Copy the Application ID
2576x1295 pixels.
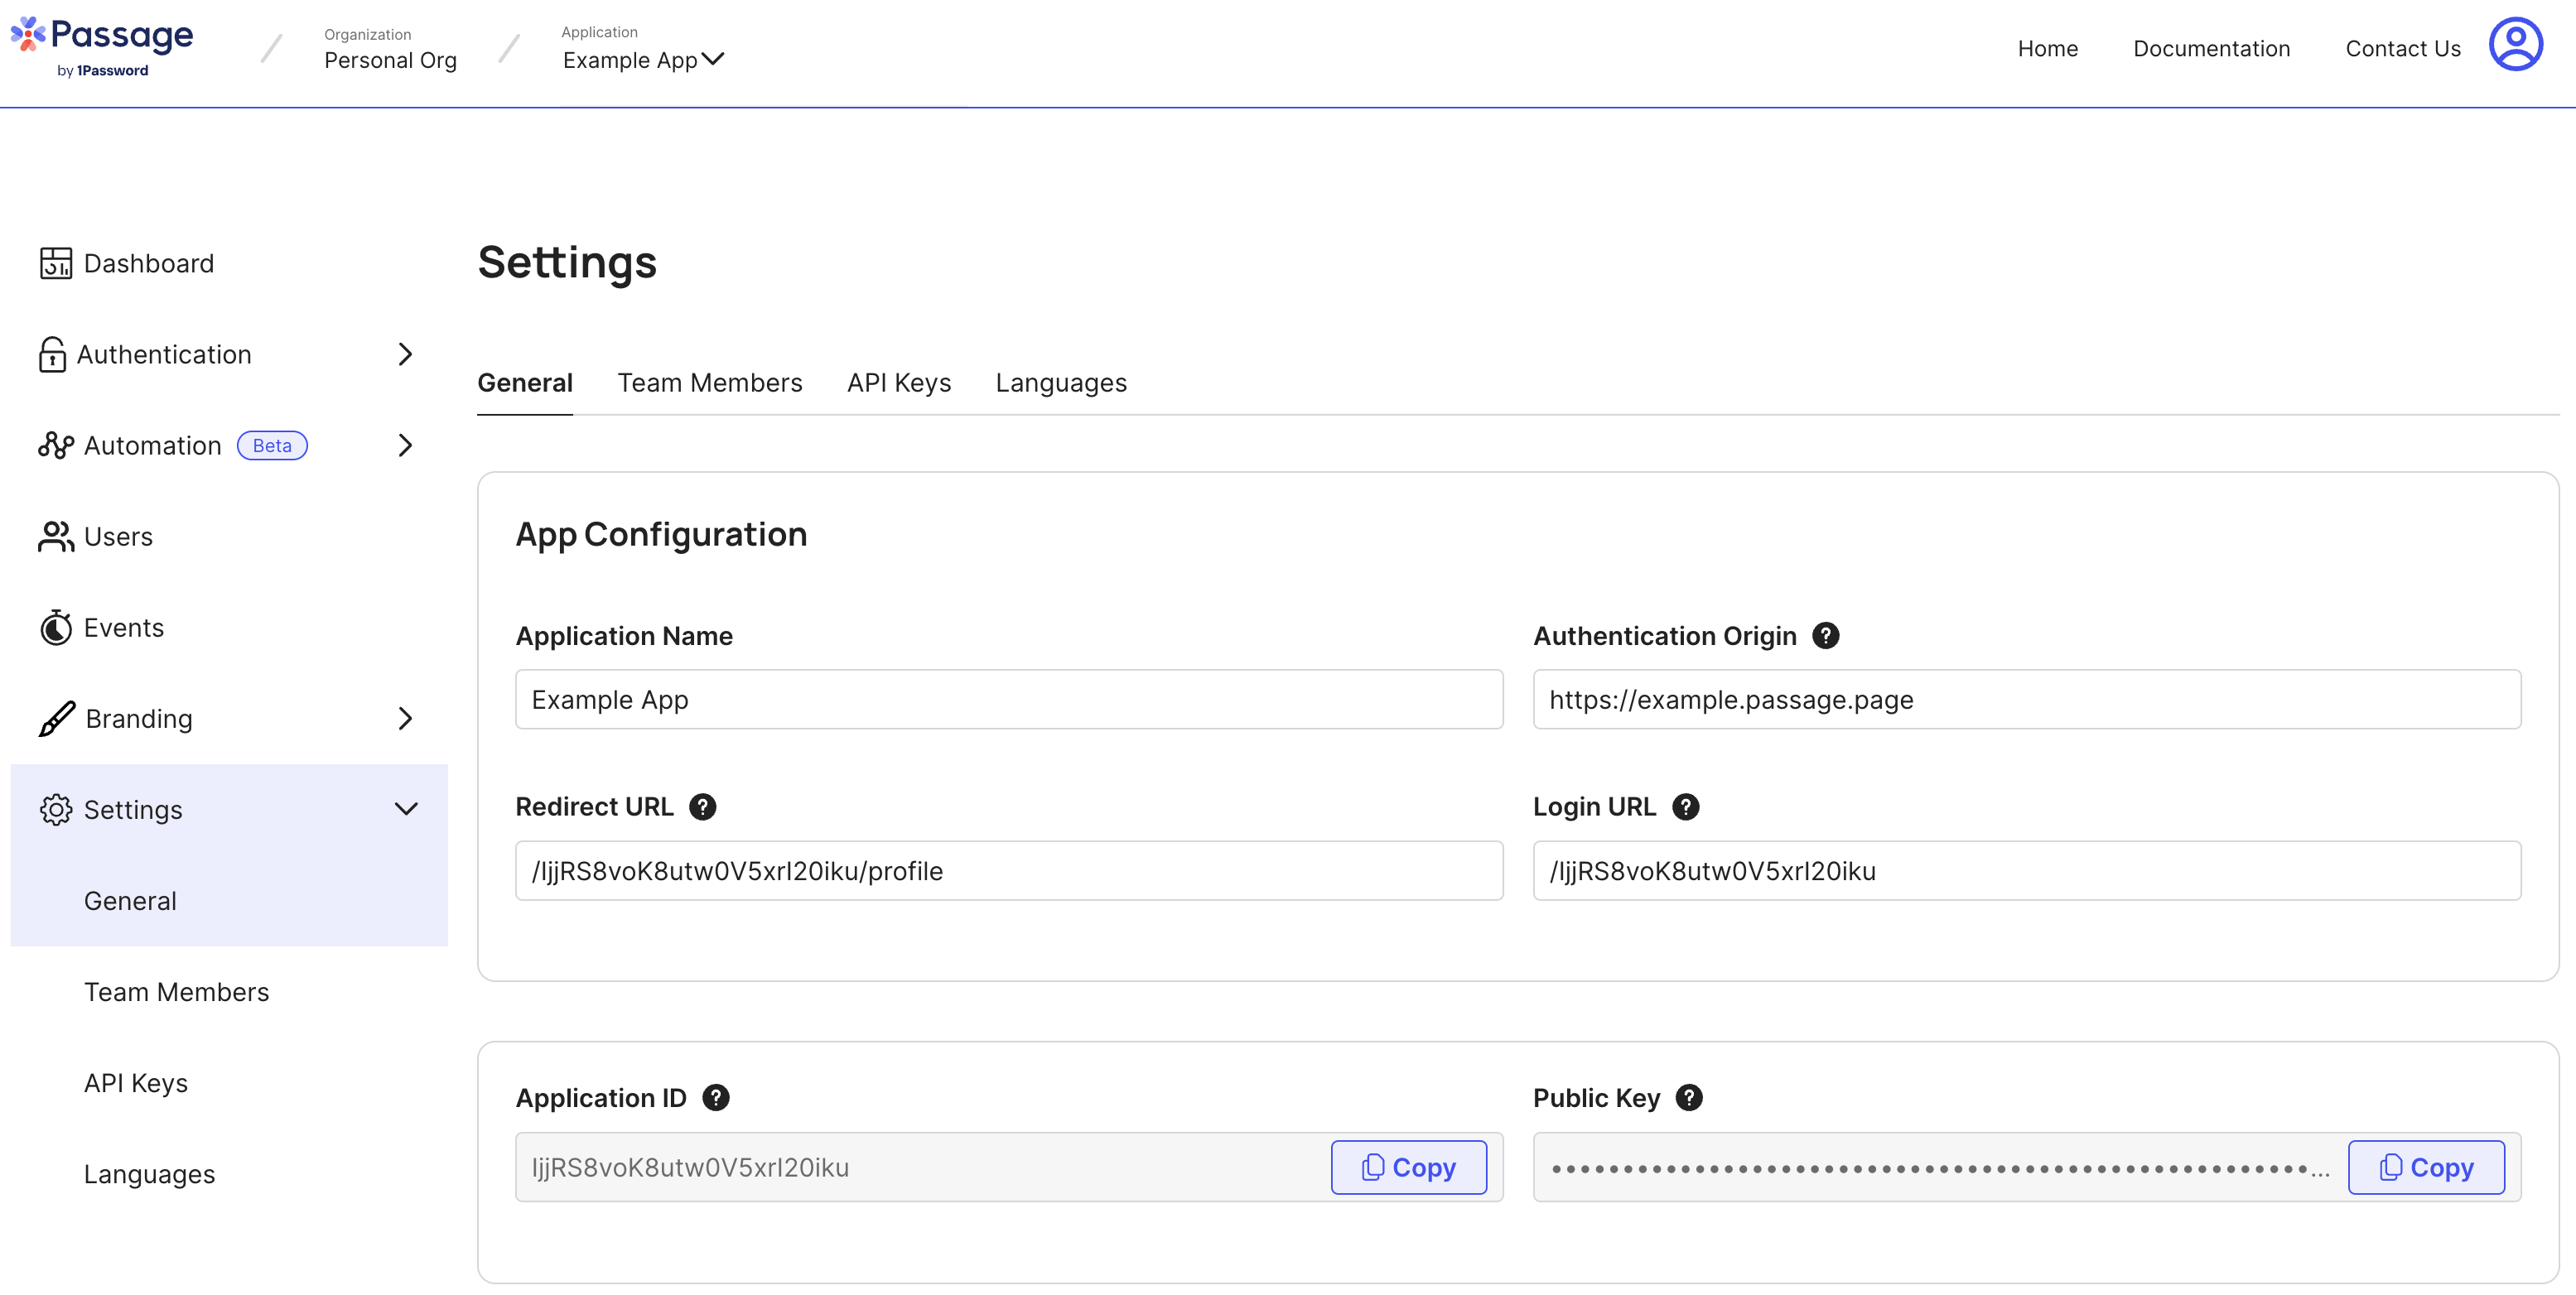[1408, 1168]
